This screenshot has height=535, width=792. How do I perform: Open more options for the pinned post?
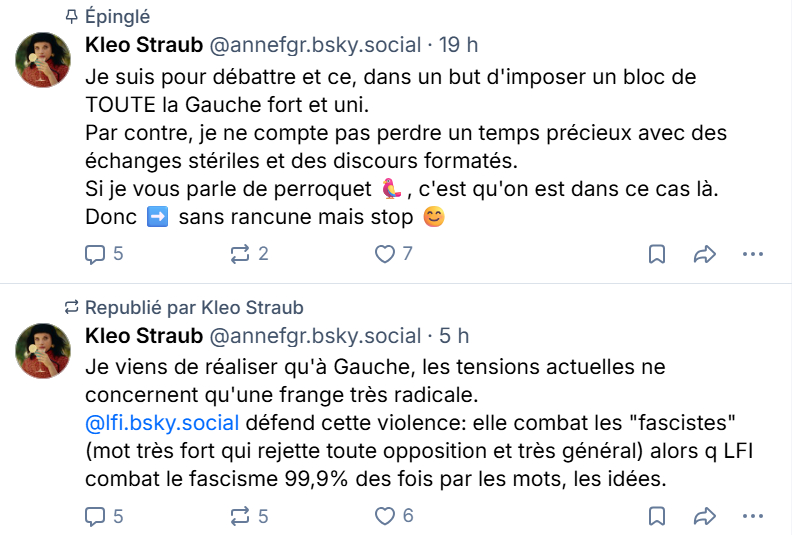[752, 254]
